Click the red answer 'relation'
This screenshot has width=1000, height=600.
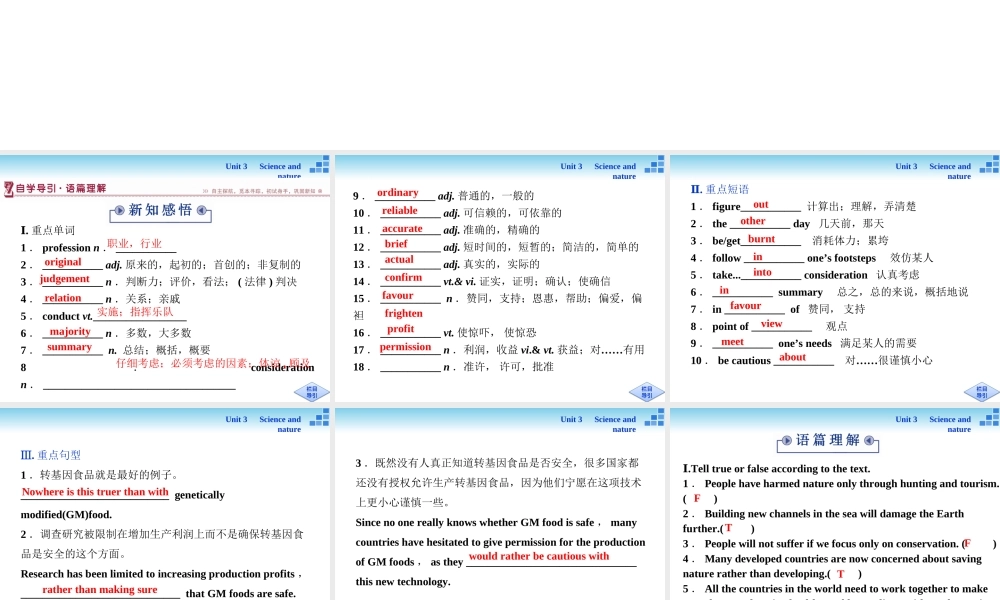coord(62,298)
